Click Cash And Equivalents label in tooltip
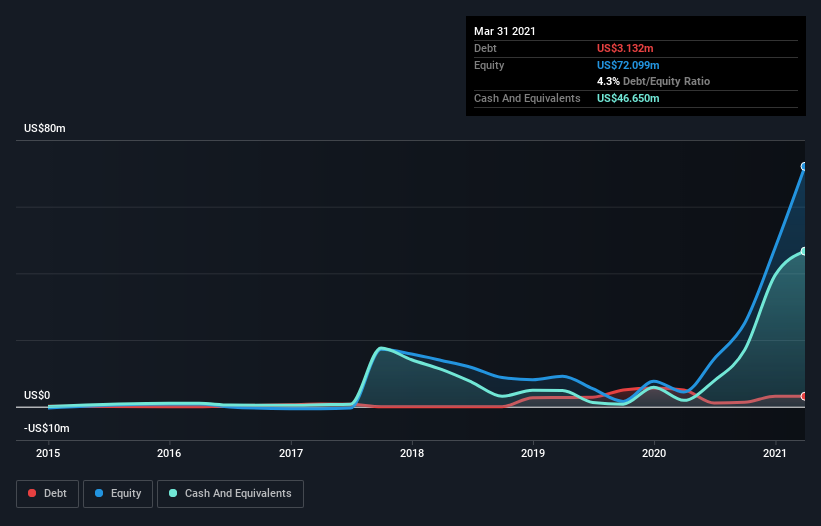 pyautogui.click(x=527, y=98)
